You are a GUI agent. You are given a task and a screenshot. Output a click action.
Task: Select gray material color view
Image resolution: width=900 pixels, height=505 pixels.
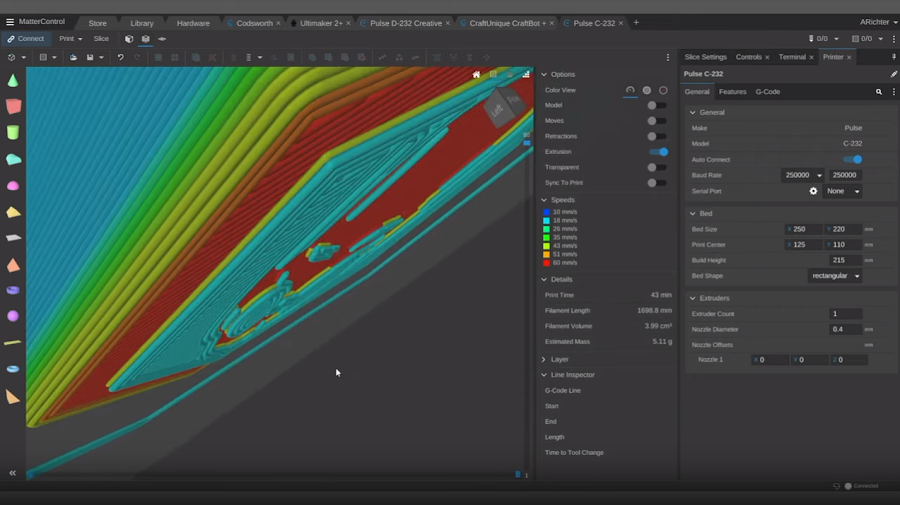(x=647, y=90)
